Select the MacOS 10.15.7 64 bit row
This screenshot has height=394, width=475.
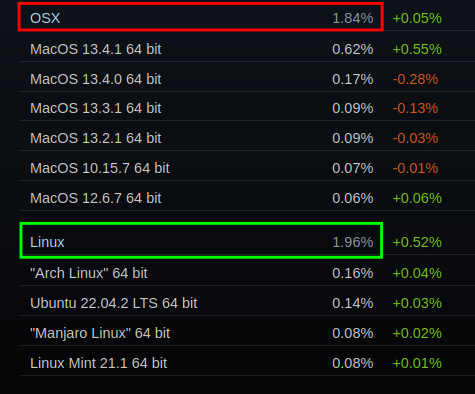(247, 168)
